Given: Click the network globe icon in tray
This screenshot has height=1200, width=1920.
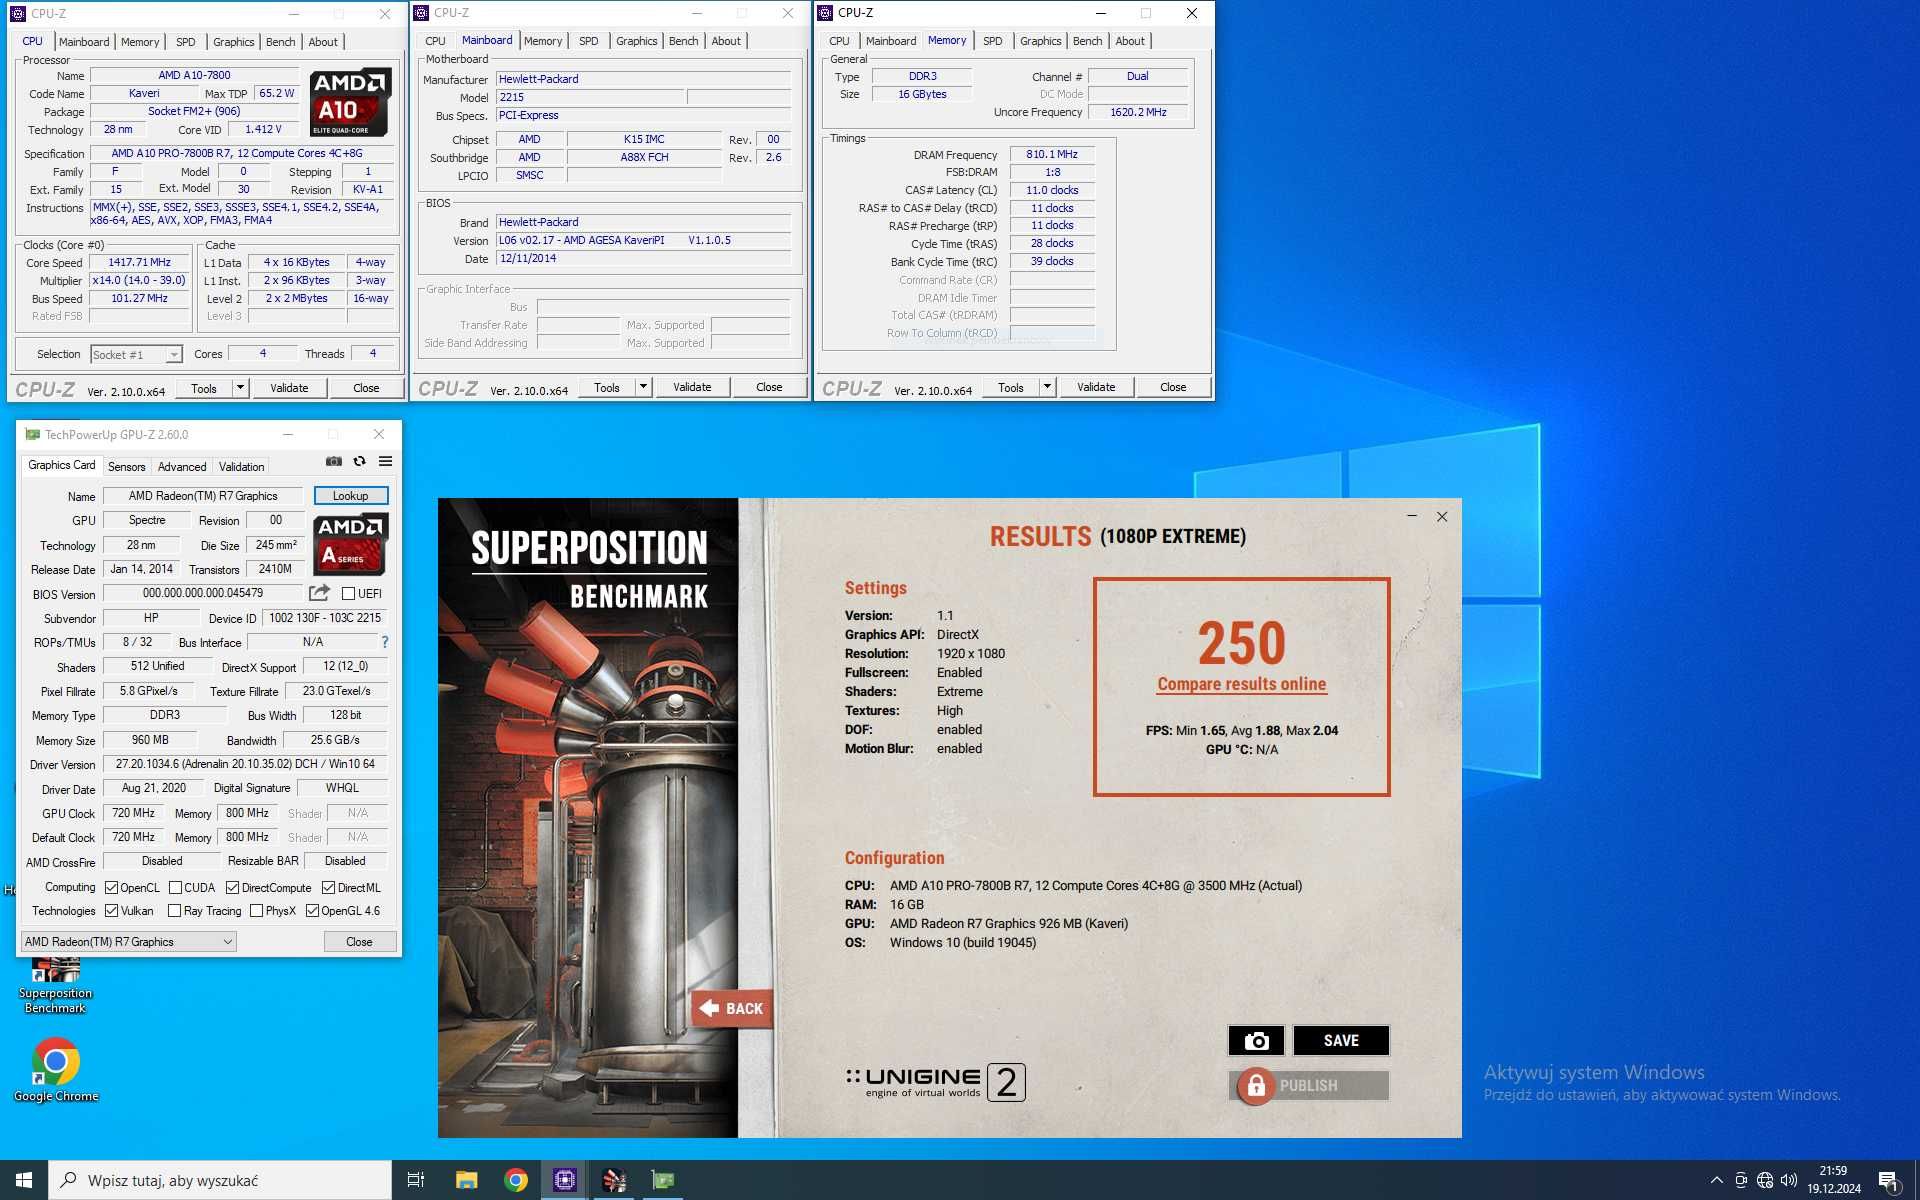Looking at the screenshot, I should 1765,1180.
